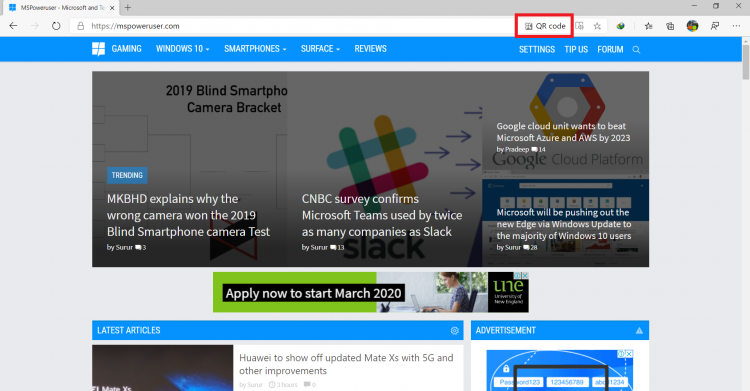Add page to favorites with star icon
This screenshot has height=391, width=750.
click(x=597, y=26)
